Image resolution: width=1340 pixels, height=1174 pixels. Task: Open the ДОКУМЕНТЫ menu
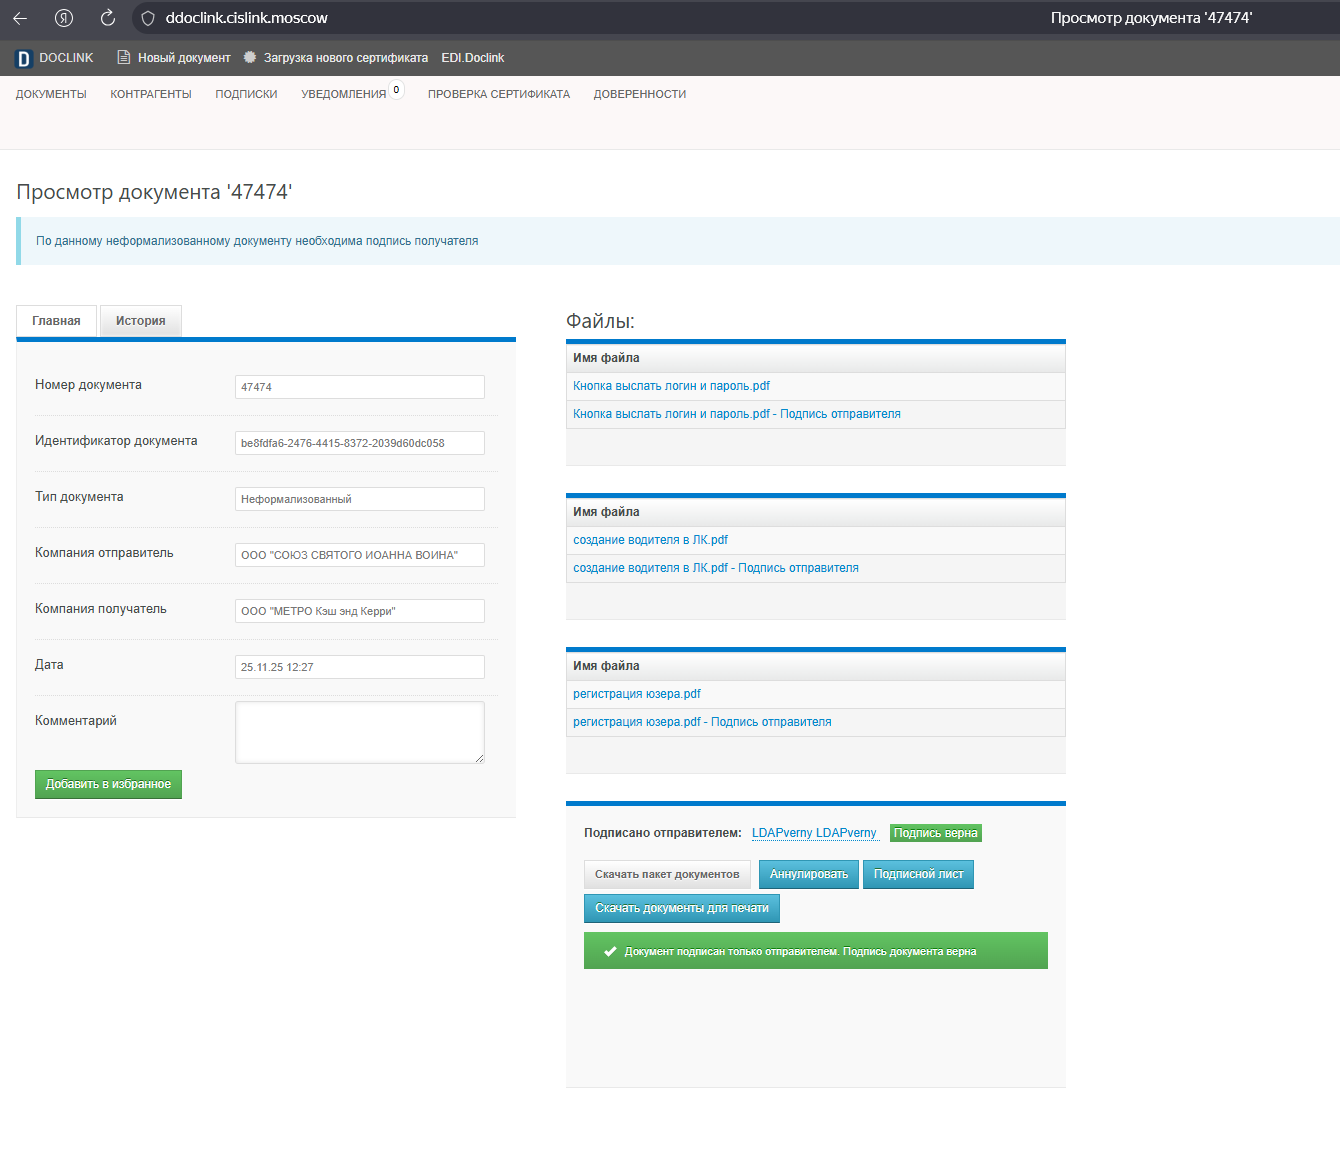(x=51, y=94)
